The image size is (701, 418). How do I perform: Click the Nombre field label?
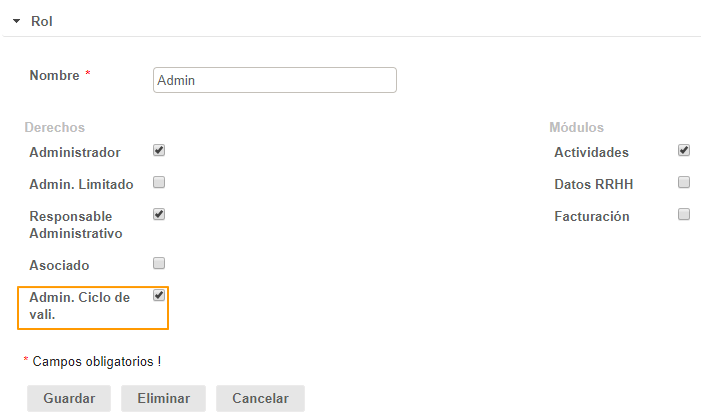click(55, 76)
